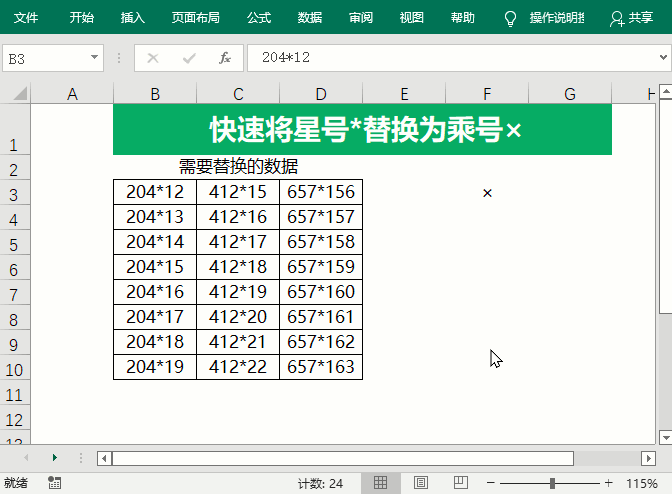Select column C header
Image resolution: width=672 pixels, height=494 pixels.
238,93
